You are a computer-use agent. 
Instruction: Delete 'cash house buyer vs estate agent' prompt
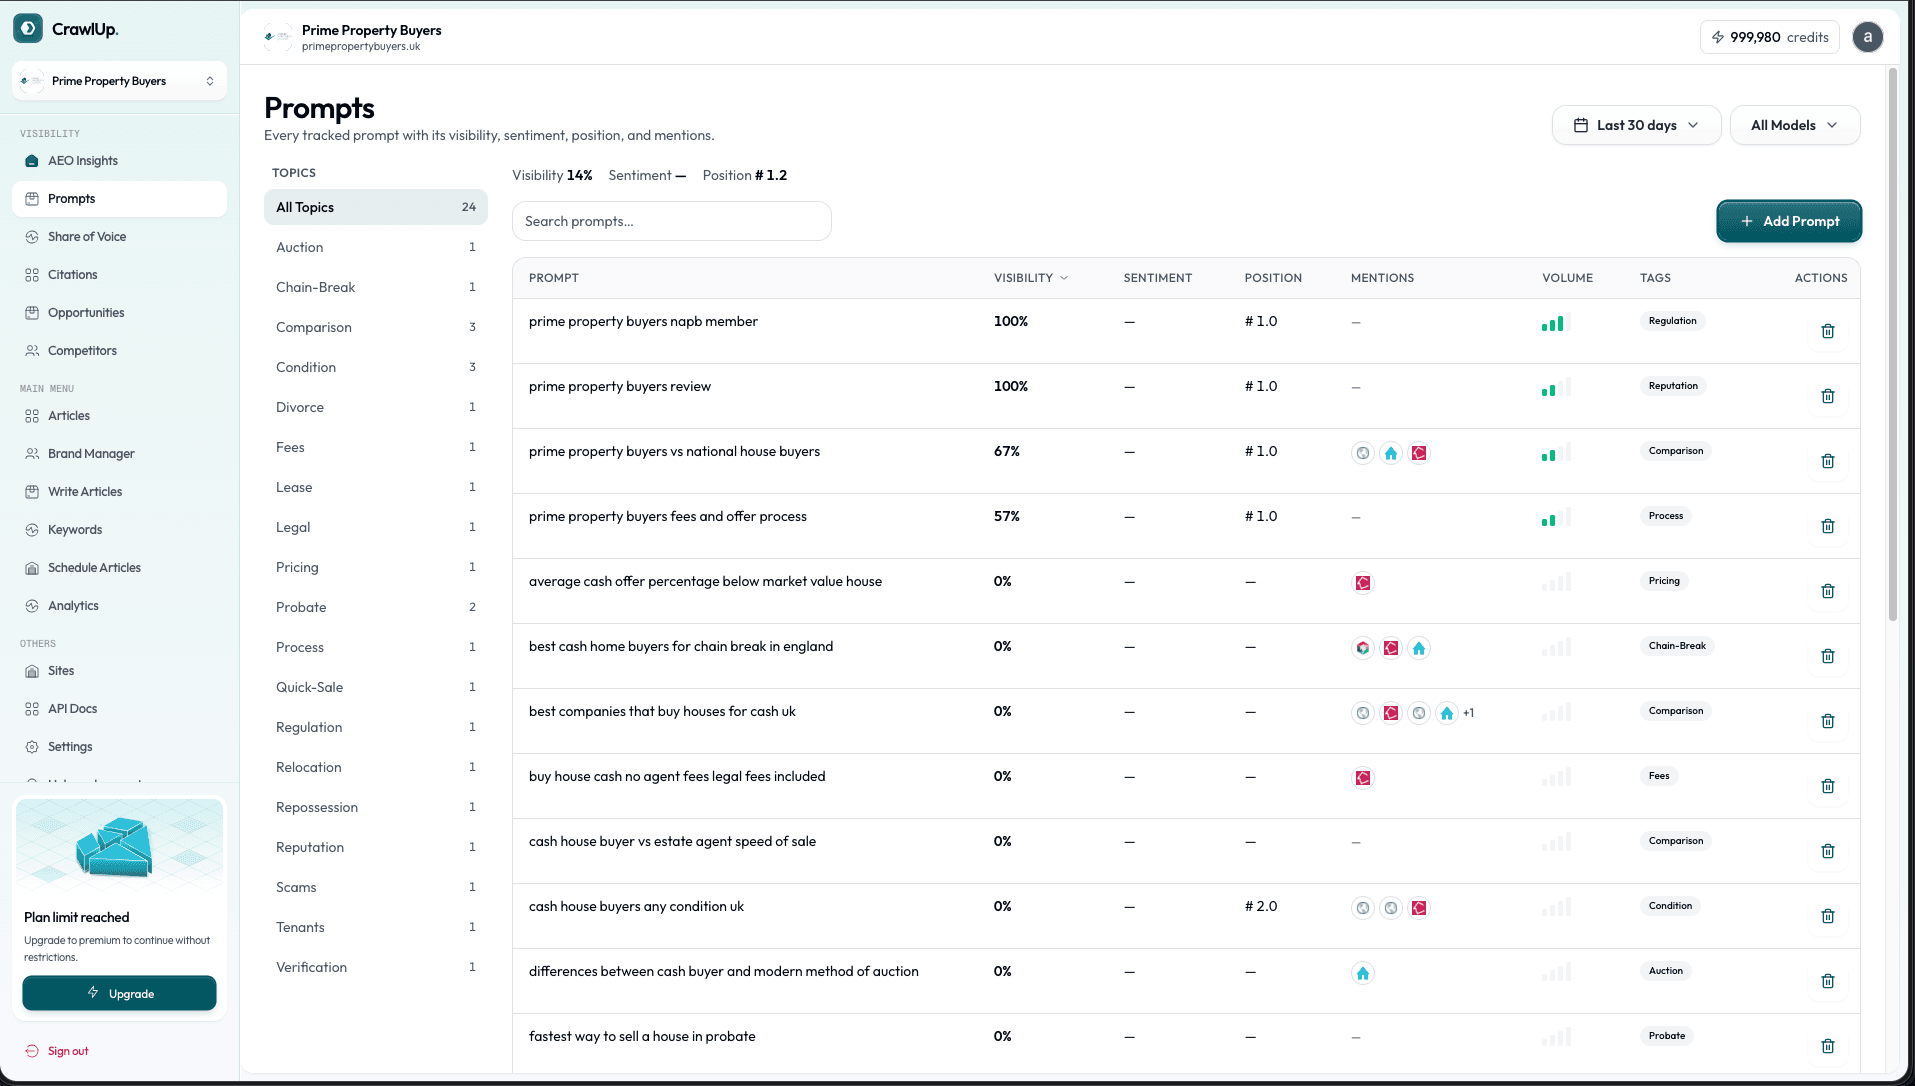point(1828,851)
